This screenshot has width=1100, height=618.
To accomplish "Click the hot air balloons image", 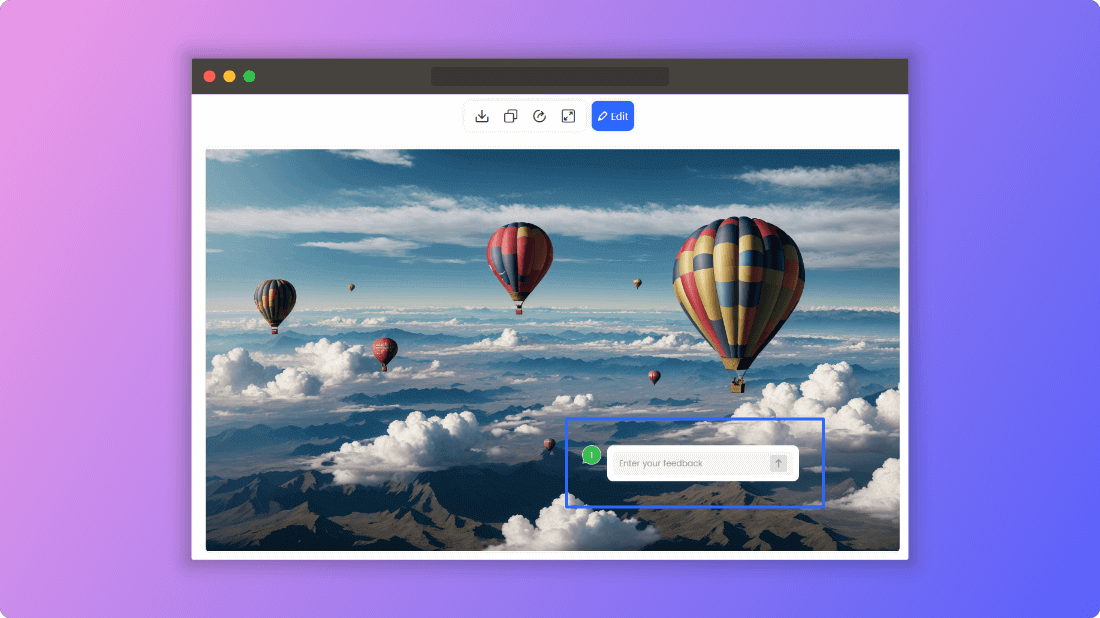I will (x=552, y=349).
